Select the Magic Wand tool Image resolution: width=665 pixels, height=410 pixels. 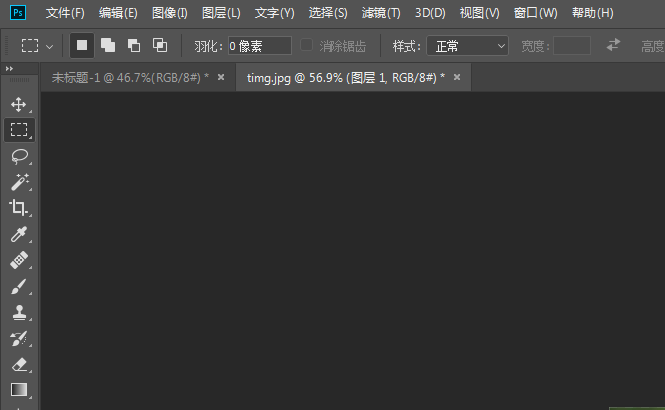(x=19, y=182)
